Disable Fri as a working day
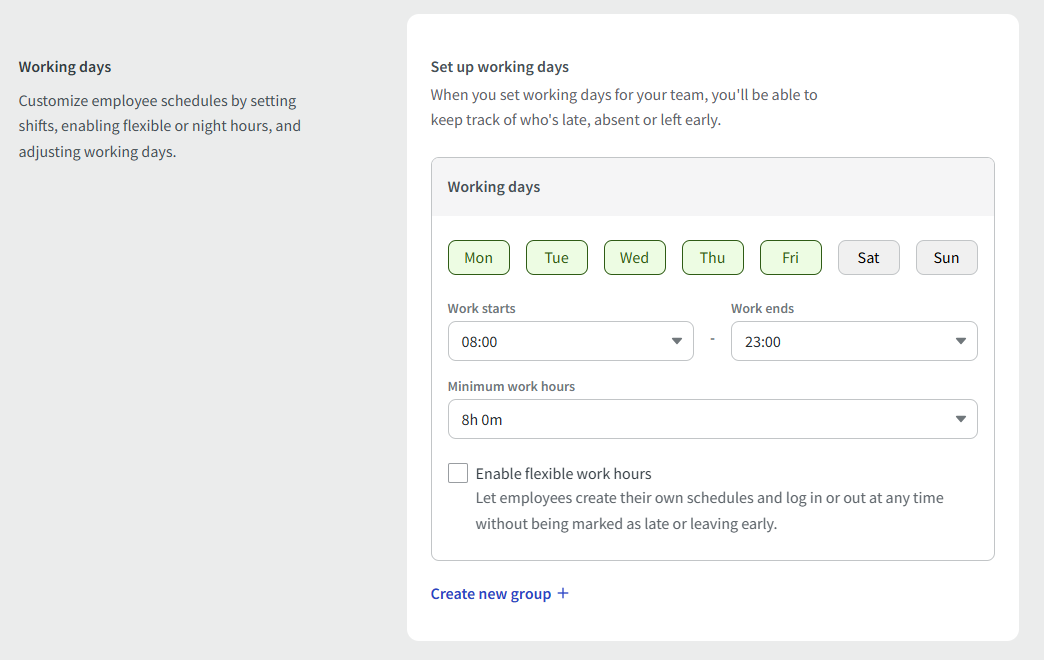 point(790,258)
